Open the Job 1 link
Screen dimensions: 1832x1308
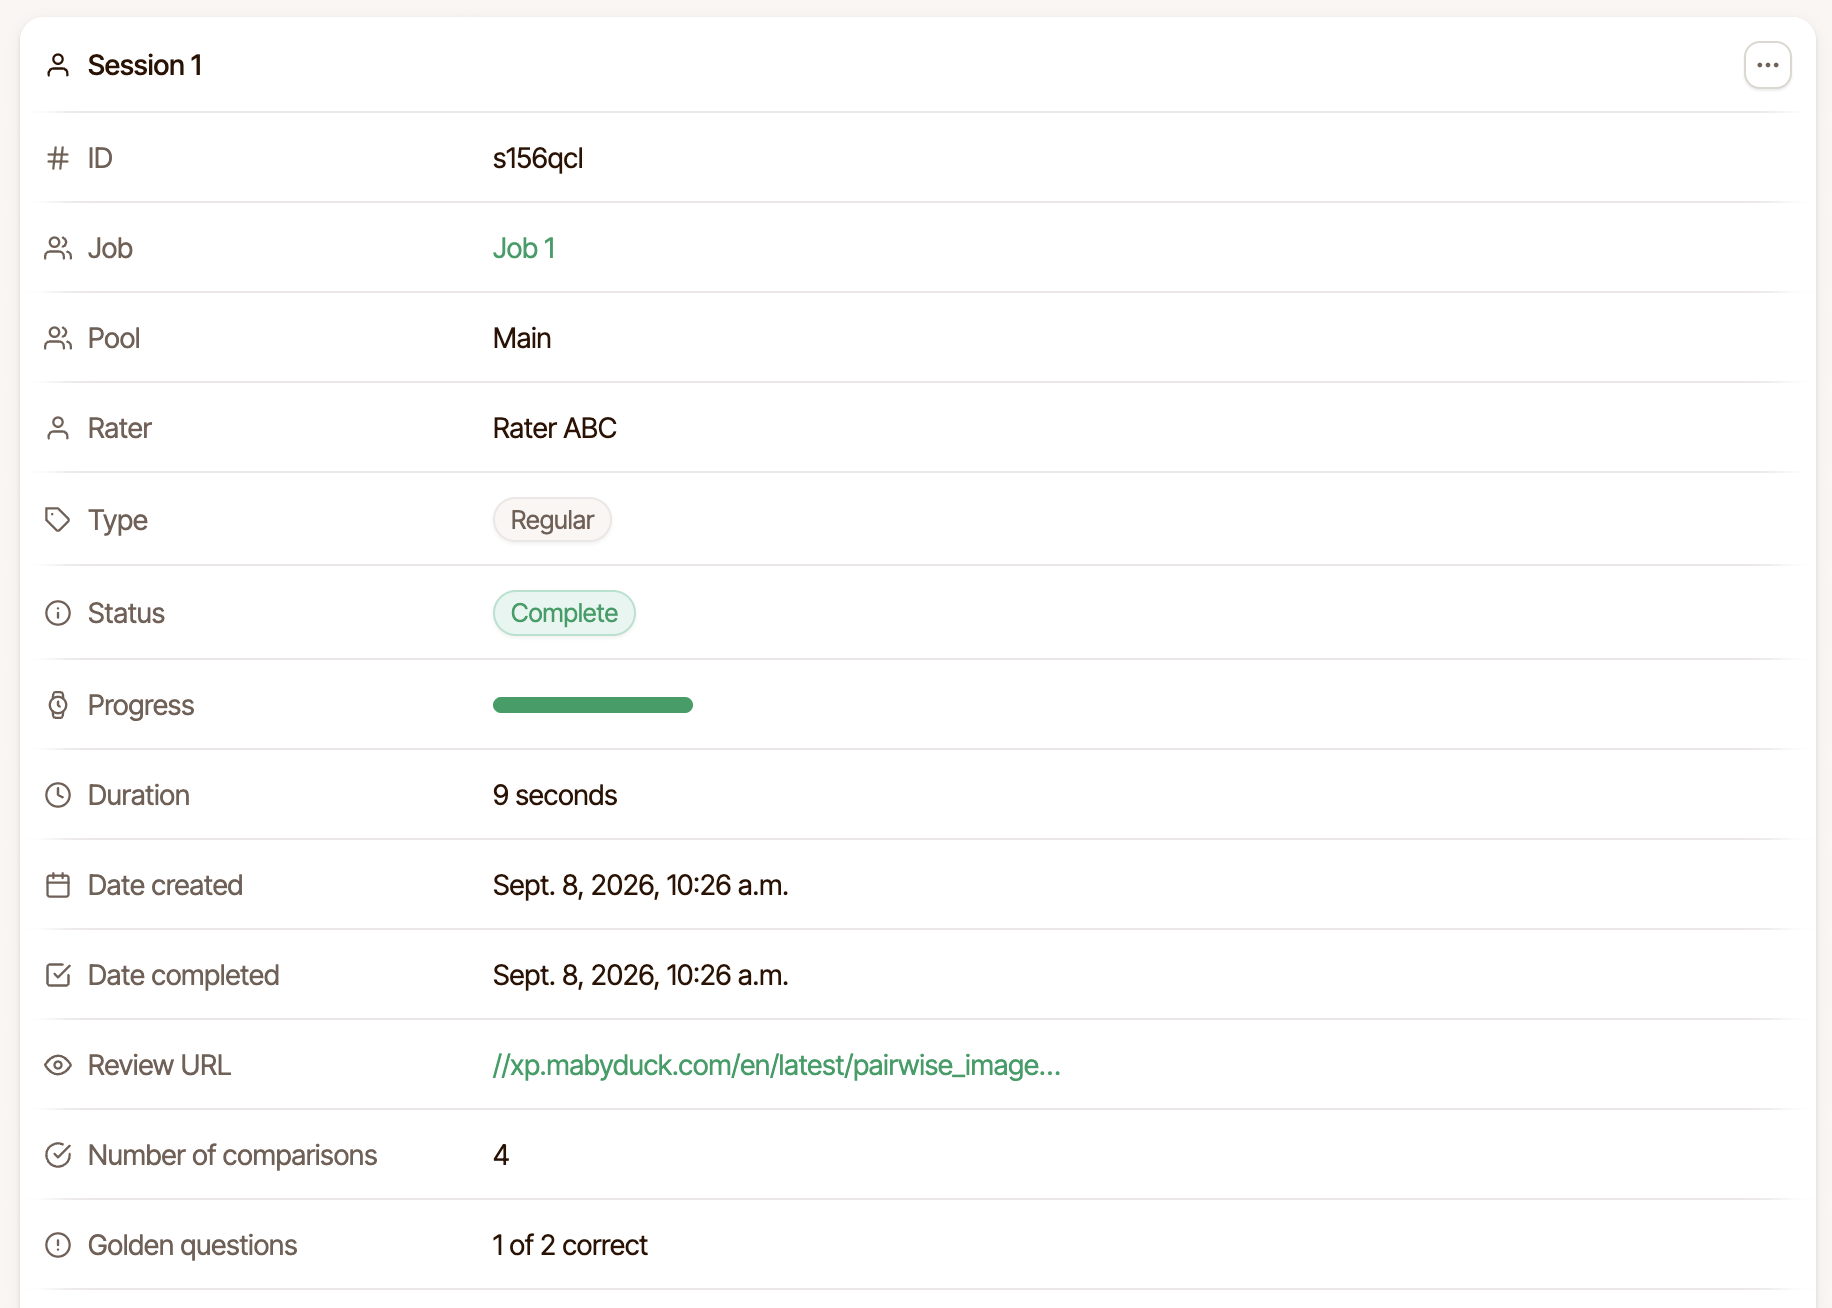pos(524,248)
